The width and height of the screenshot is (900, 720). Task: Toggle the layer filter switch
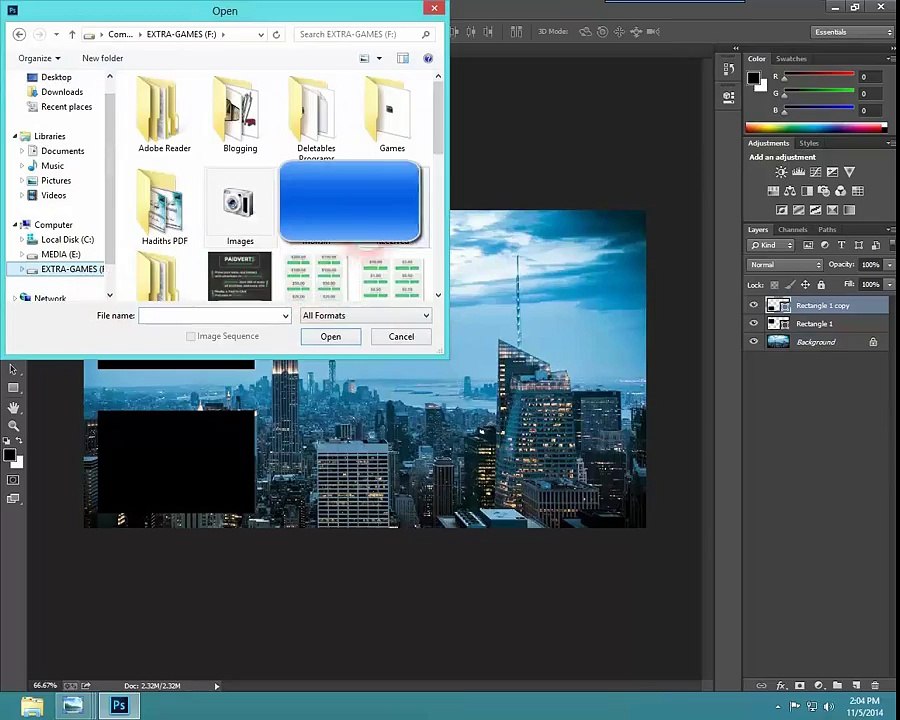pyautogui.click(x=891, y=245)
